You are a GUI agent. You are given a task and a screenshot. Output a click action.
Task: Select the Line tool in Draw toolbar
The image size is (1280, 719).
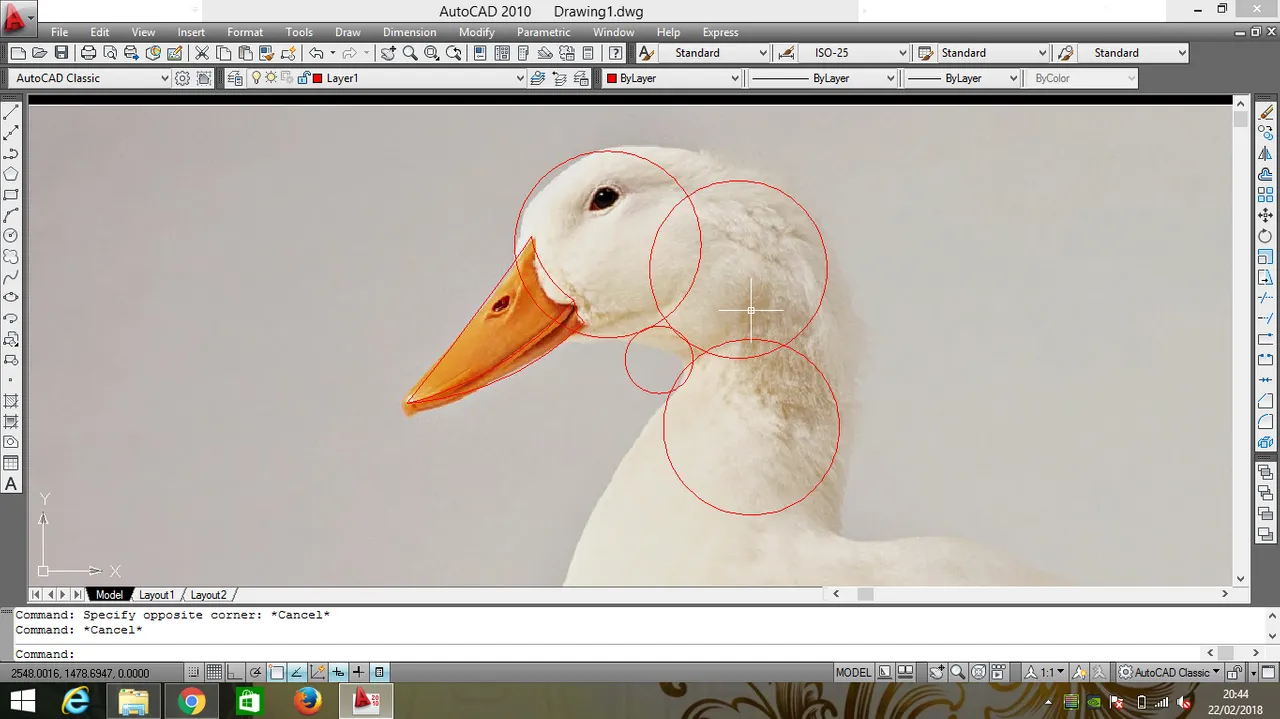point(11,113)
